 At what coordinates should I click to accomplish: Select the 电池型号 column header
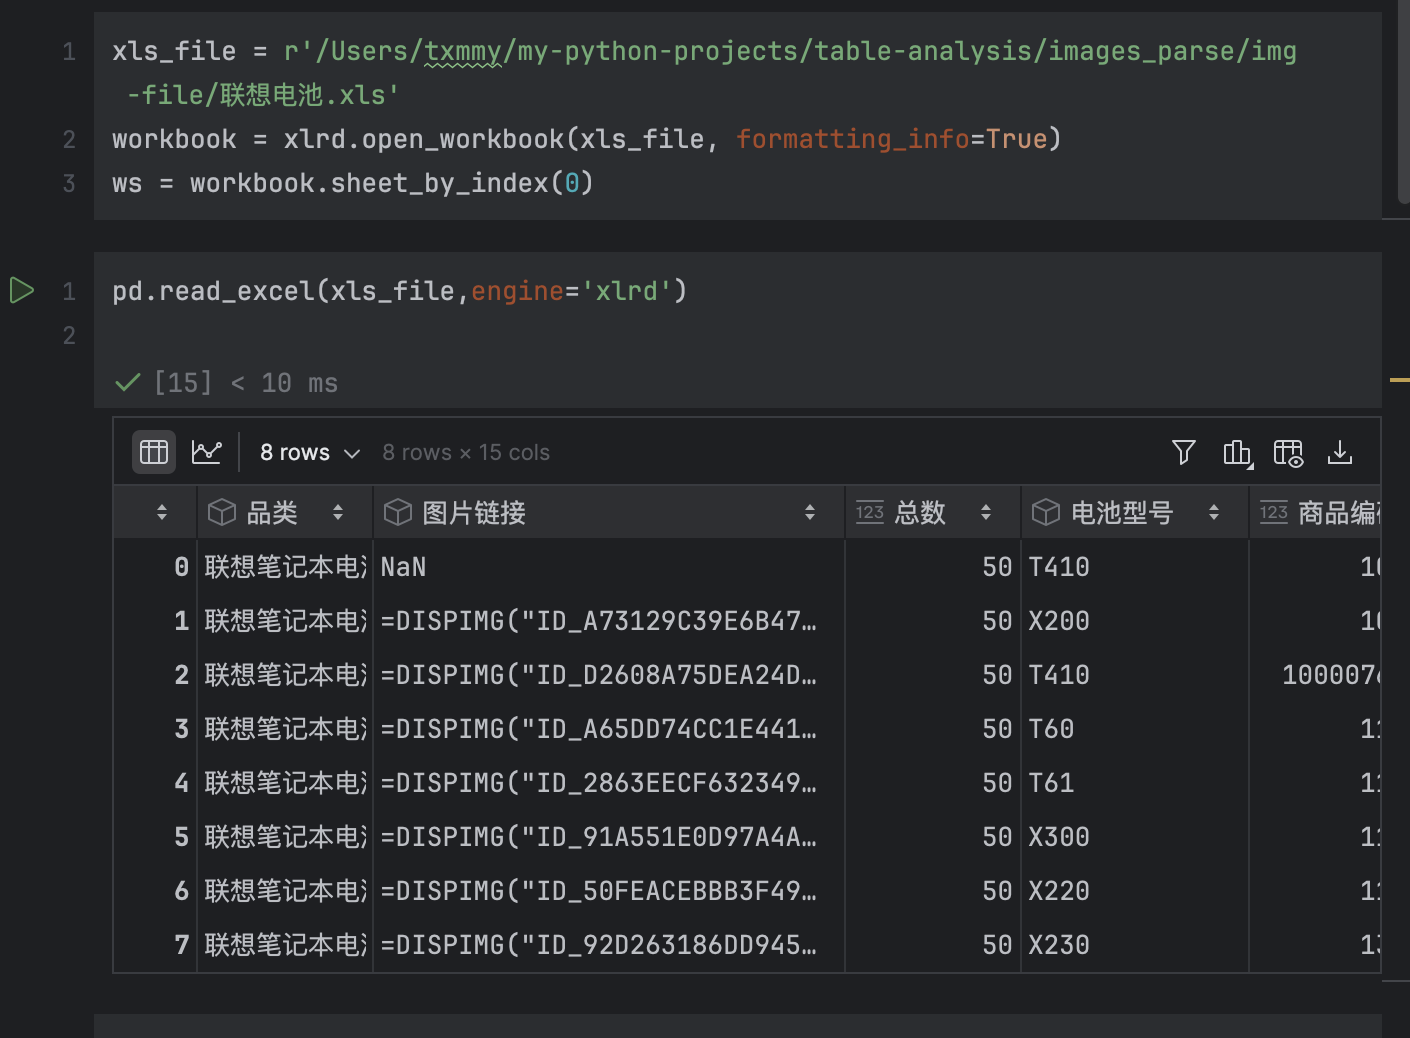1135,512
